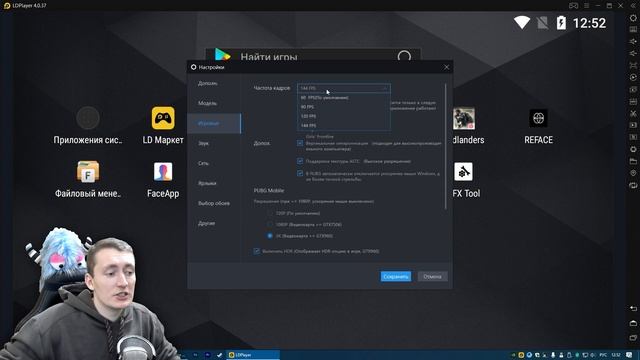This screenshot has width=640, height=360.
Task: Collapse sidebar with double-chevron icon
Action: coord(633,5)
